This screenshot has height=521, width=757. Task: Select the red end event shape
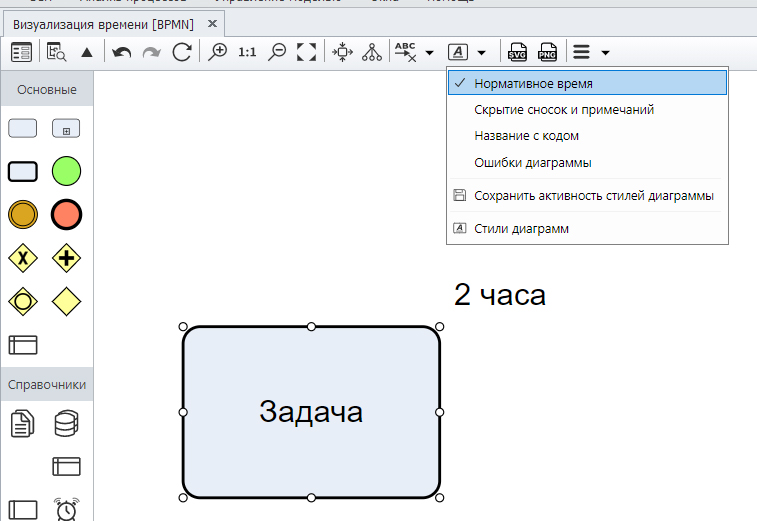(66, 214)
